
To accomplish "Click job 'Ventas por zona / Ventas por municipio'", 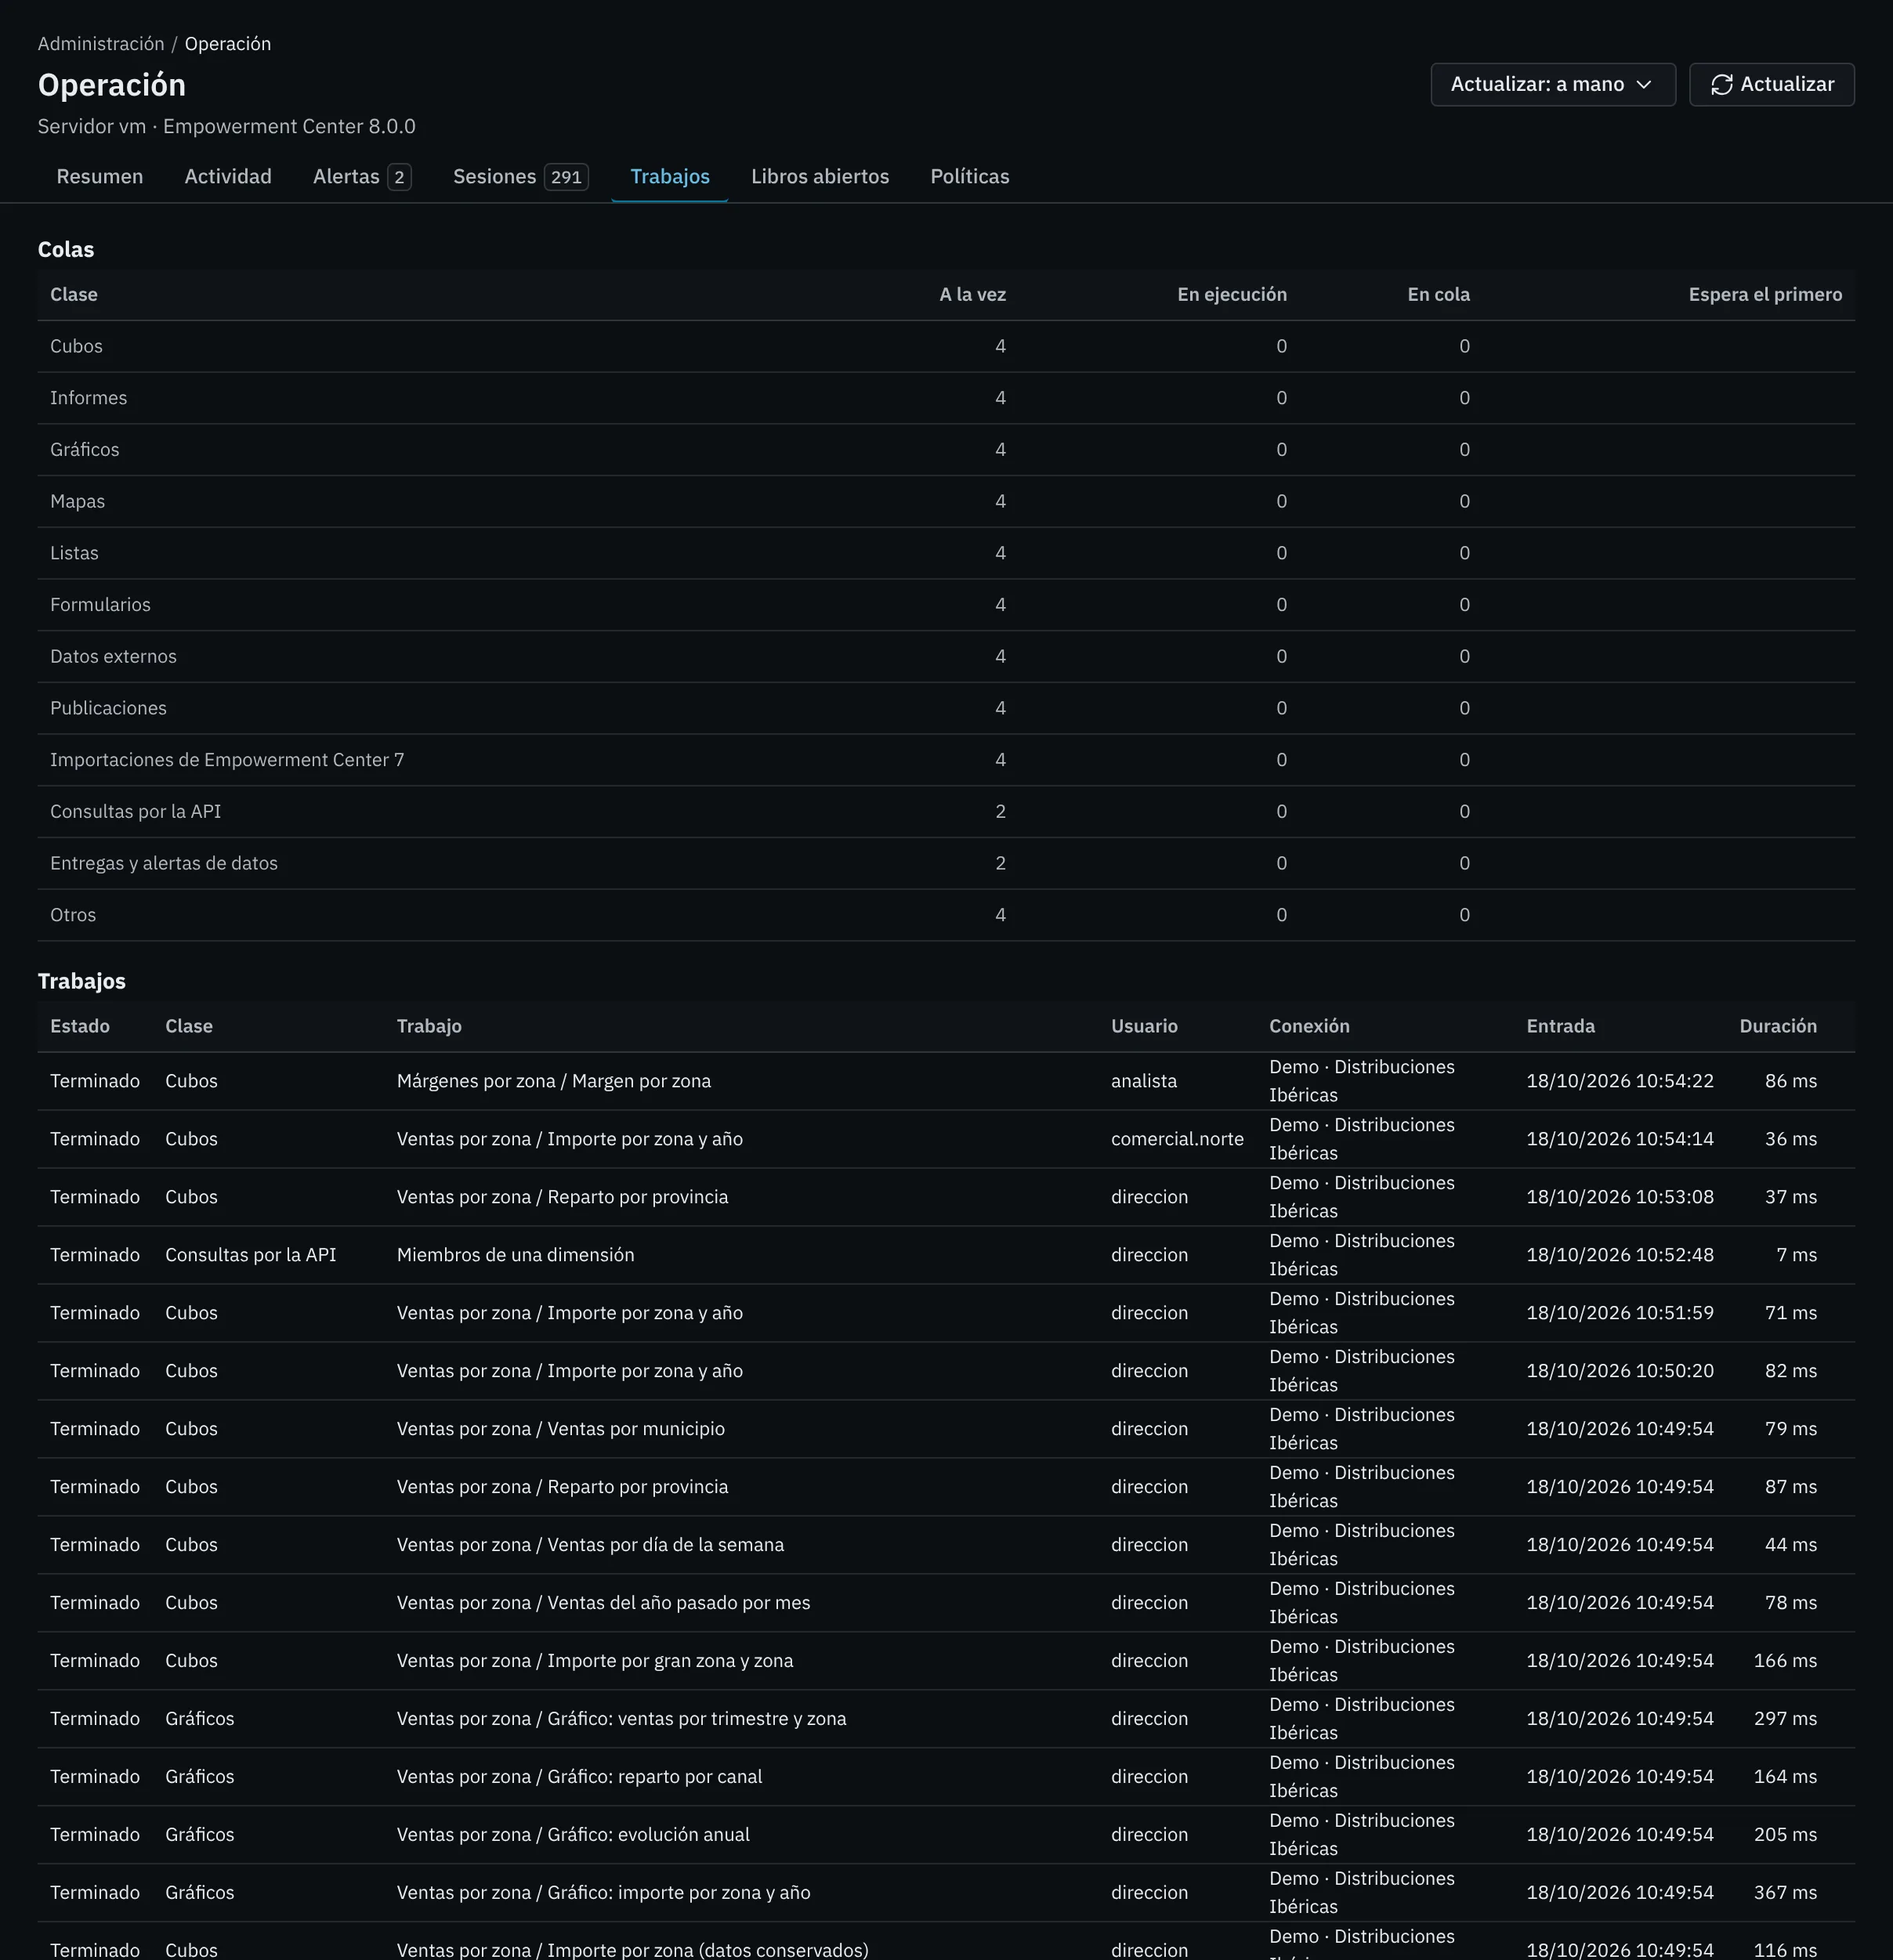I will coord(561,1429).
